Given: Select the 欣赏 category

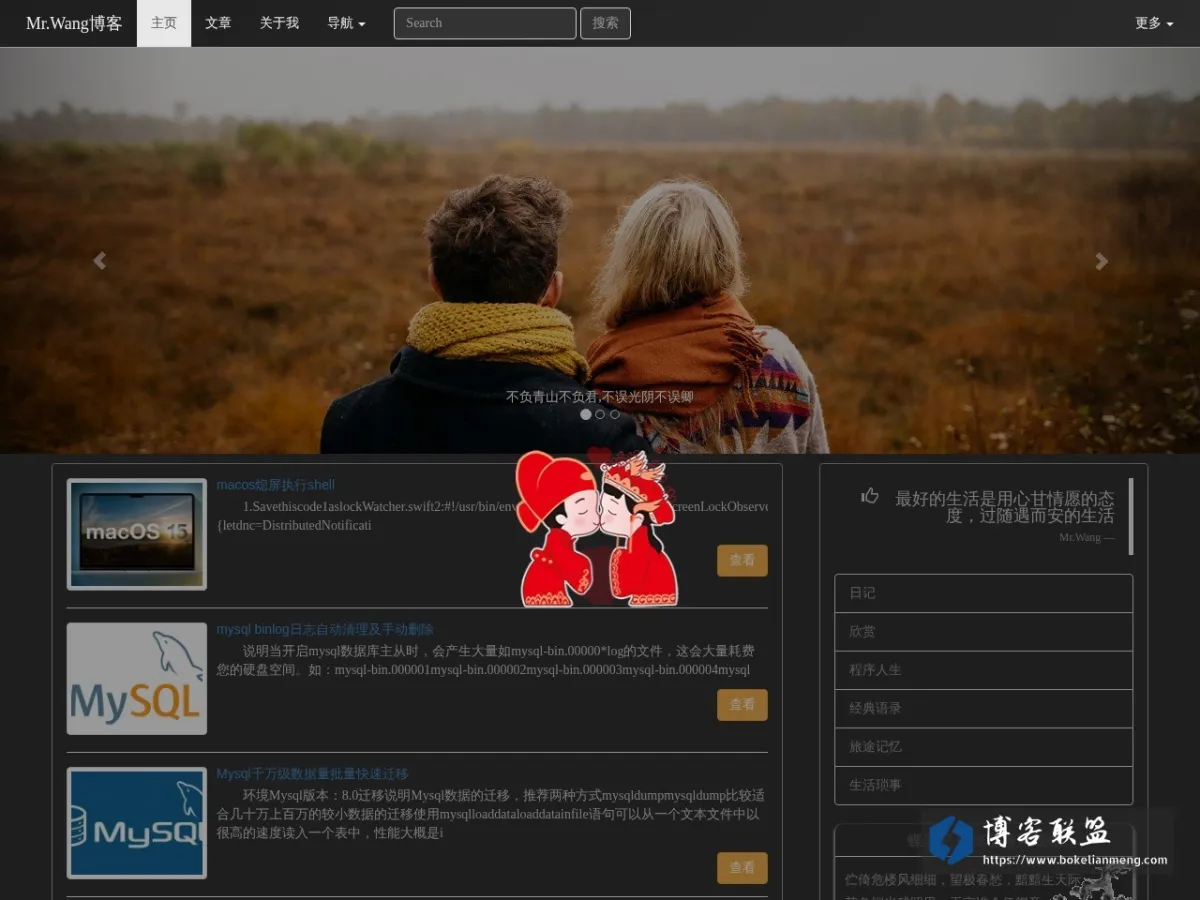Looking at the screenshot, I should point(984,632).
